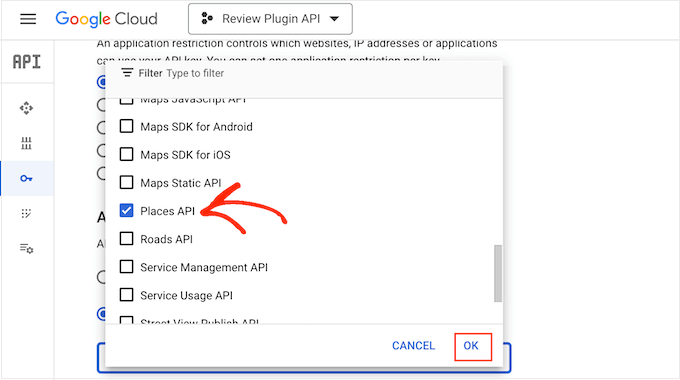Click the Maps SDK for Android label

pyautogui.click(x=196, y=127)
